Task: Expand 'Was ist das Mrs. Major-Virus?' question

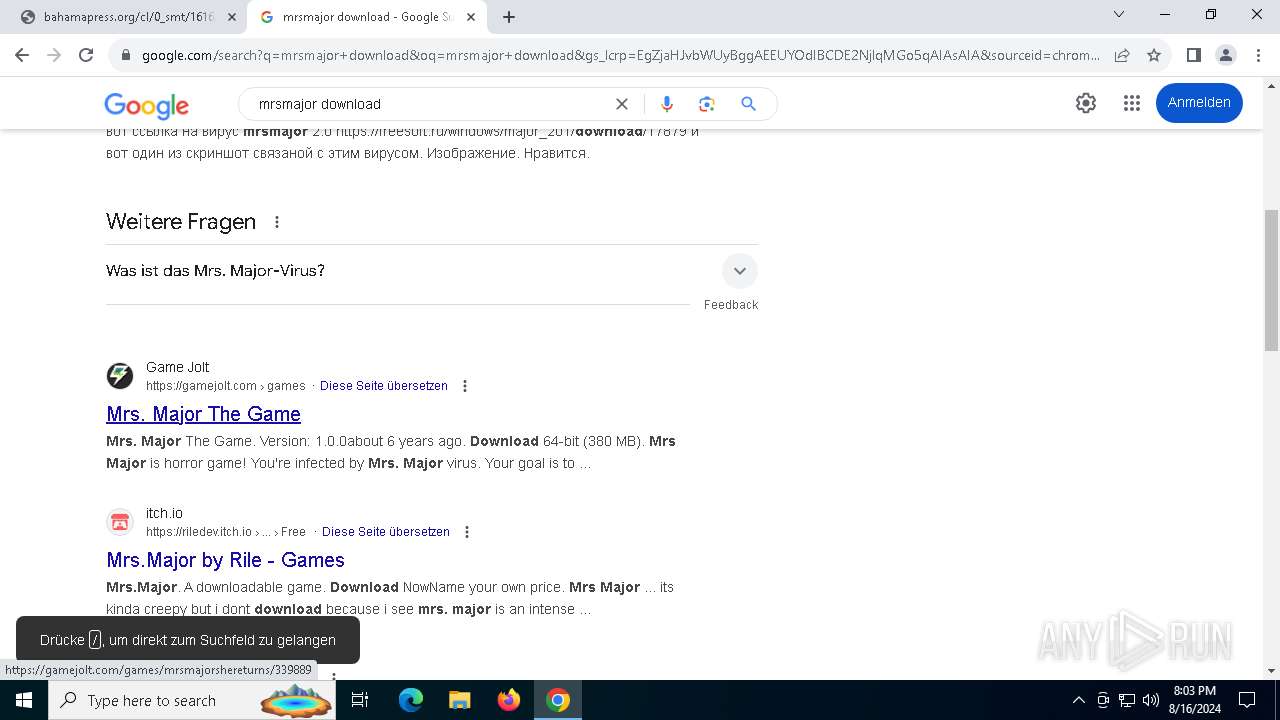Action: pyautogui.click(x=432, y=271)
